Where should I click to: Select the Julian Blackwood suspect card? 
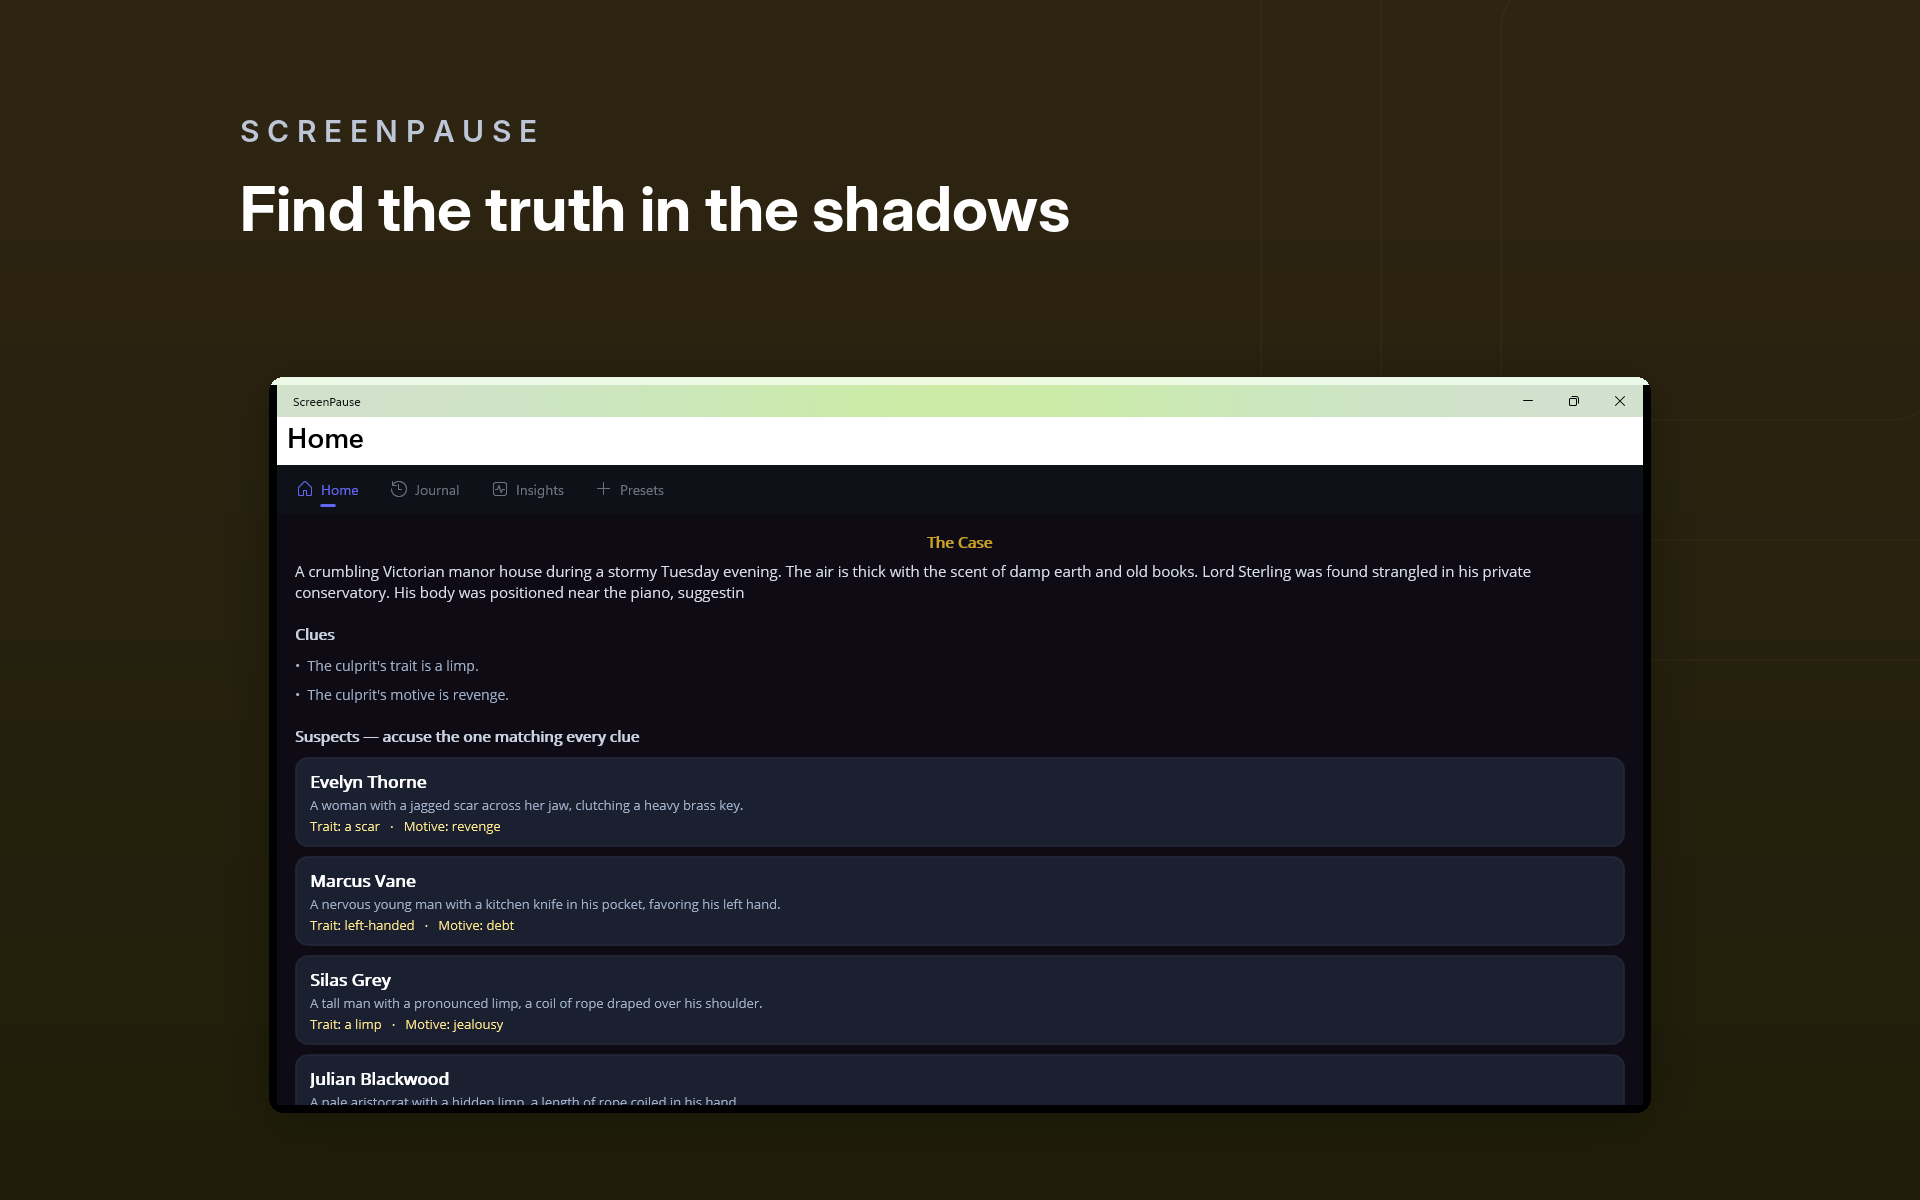pyautogui.click(x=959, y=1080)
